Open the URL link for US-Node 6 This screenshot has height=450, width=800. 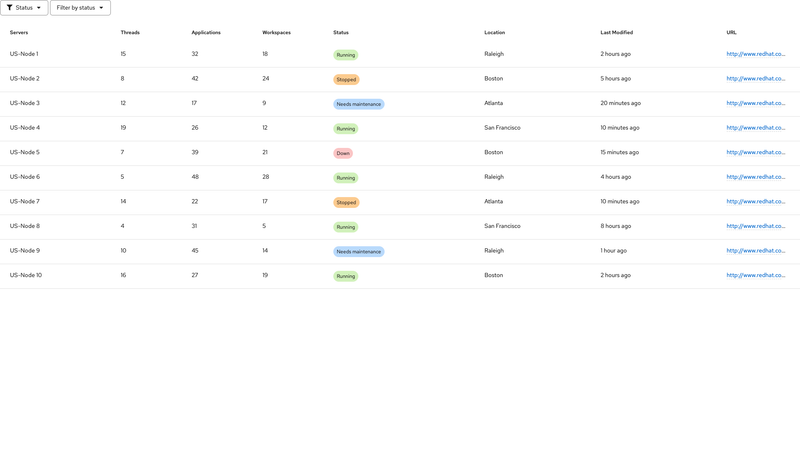pos(756,177)
